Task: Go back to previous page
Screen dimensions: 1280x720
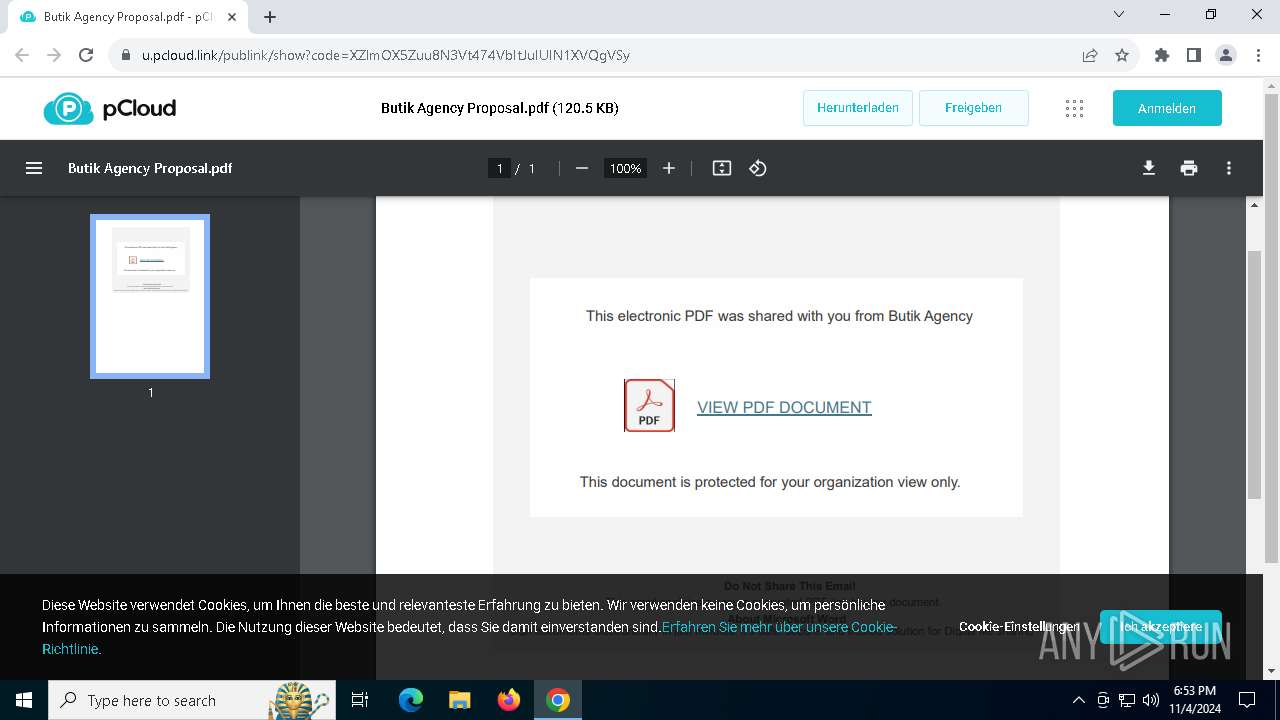Action: click(22, 55)
